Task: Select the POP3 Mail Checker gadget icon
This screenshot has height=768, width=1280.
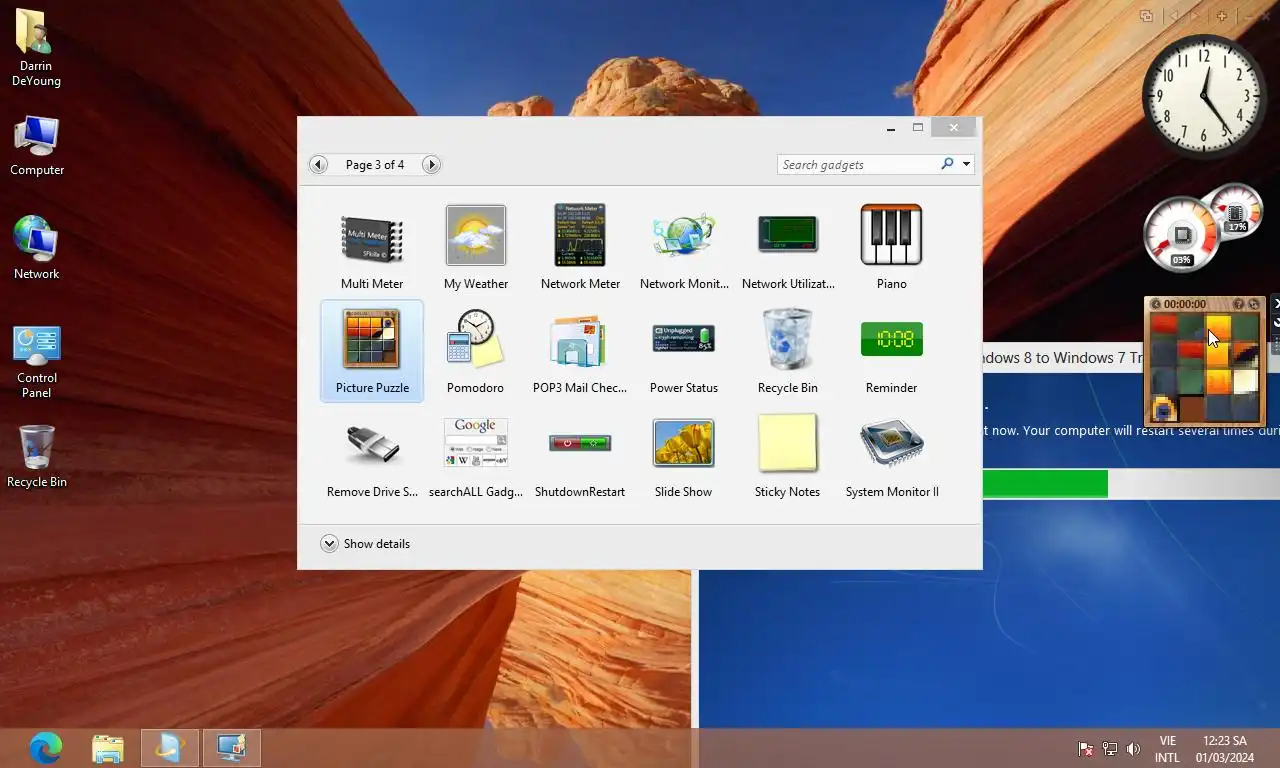Action: tap(580, 340)
